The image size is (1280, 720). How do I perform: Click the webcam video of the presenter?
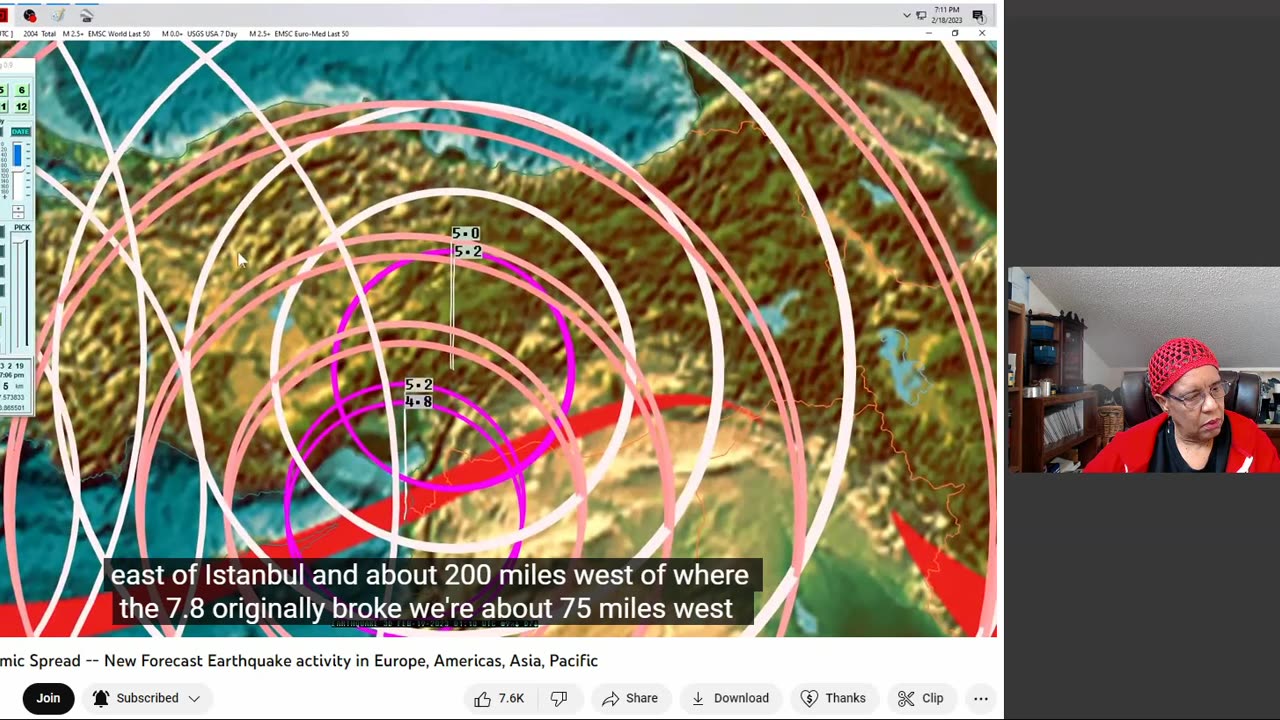(1144, 369)
